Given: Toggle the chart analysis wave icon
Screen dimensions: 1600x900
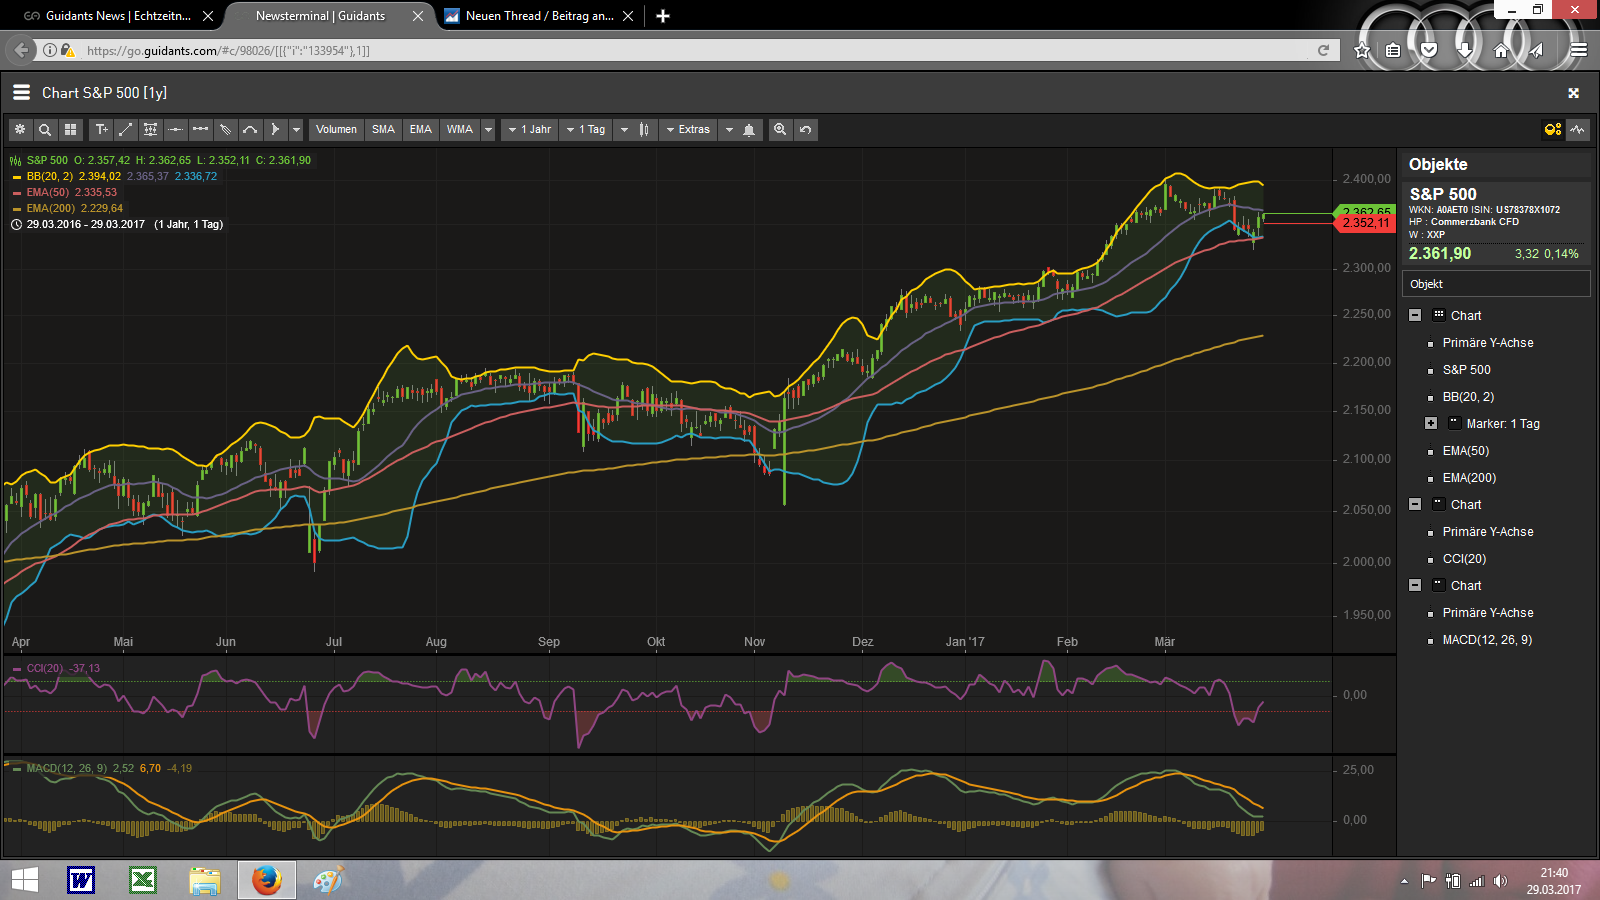Looking at the screenshot, I should [1577, 129].
